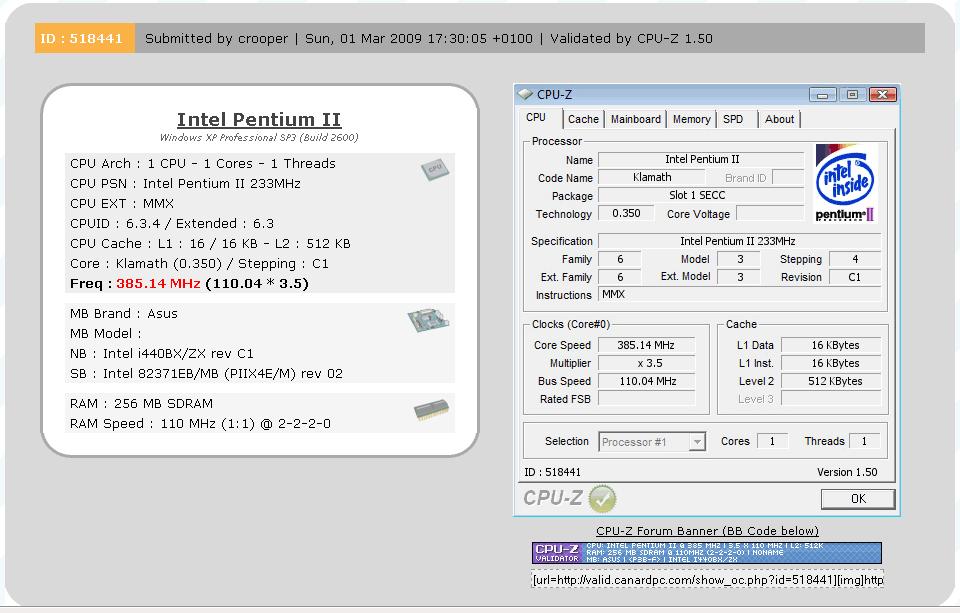Click the Multiplier value x 3.5

point(647,363)
